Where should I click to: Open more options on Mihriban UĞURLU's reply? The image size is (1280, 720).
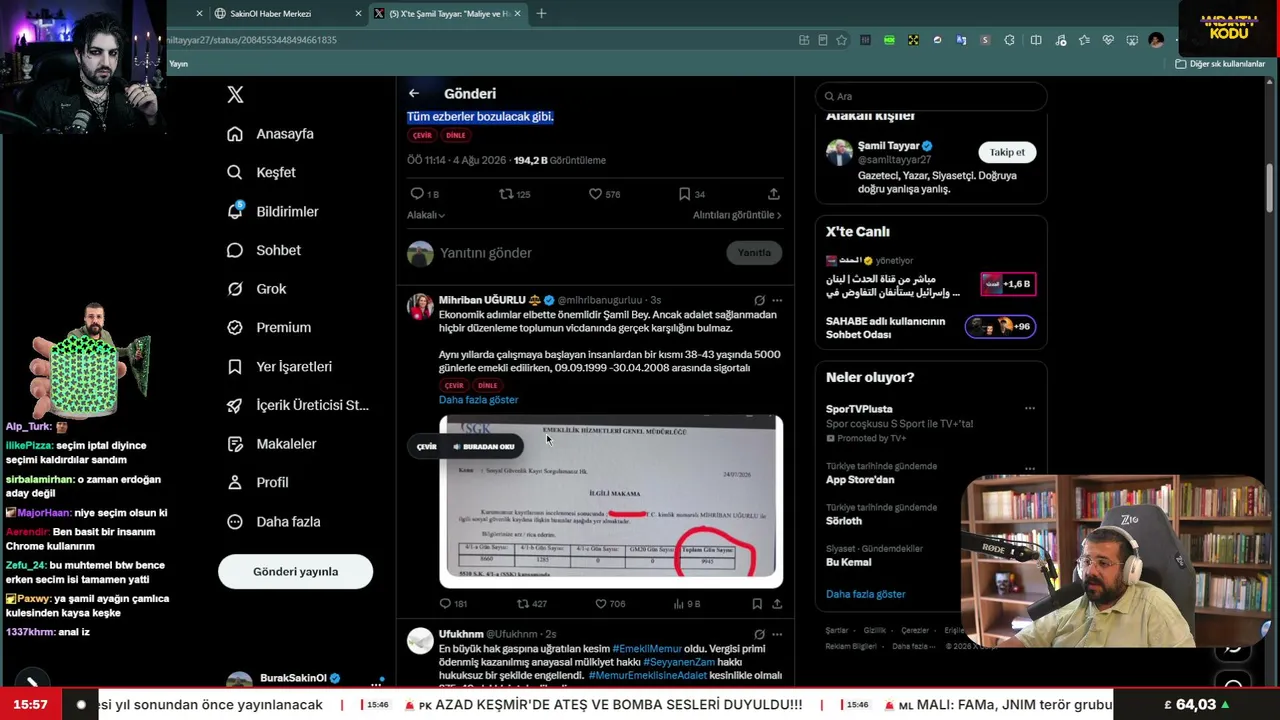click(777, 300)
